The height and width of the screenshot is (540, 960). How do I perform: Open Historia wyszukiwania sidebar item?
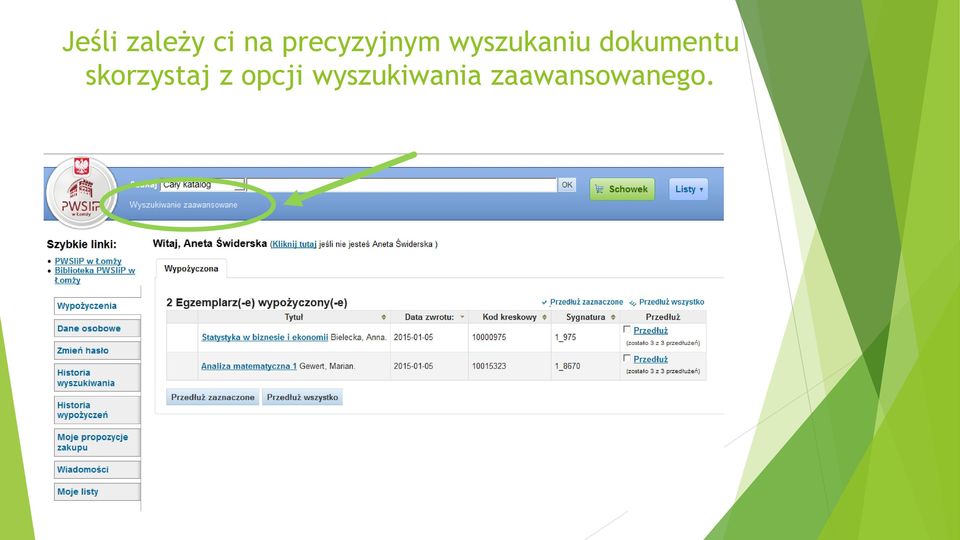97,378
